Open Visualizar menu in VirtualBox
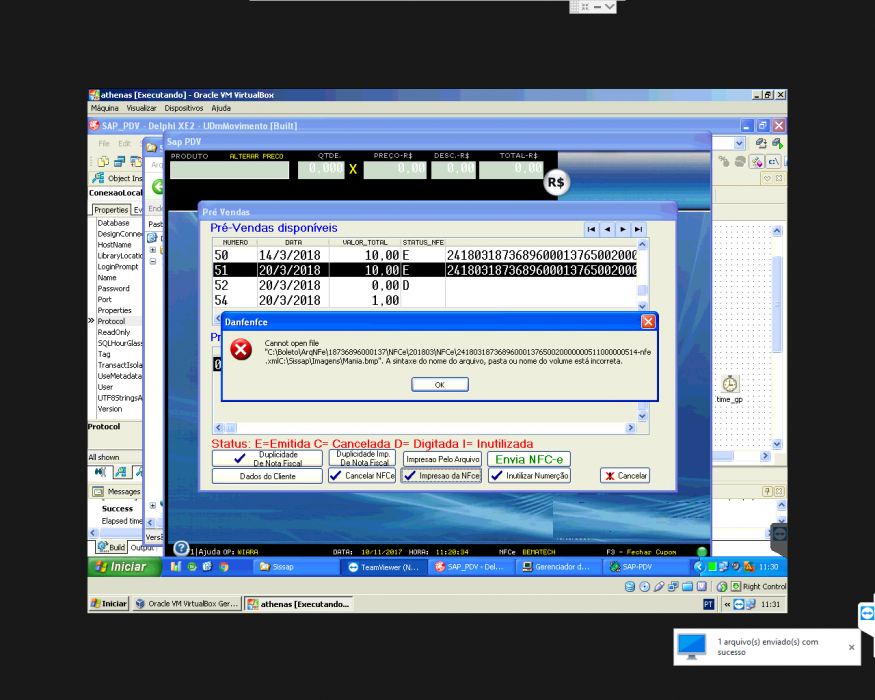 click(141, 108)
